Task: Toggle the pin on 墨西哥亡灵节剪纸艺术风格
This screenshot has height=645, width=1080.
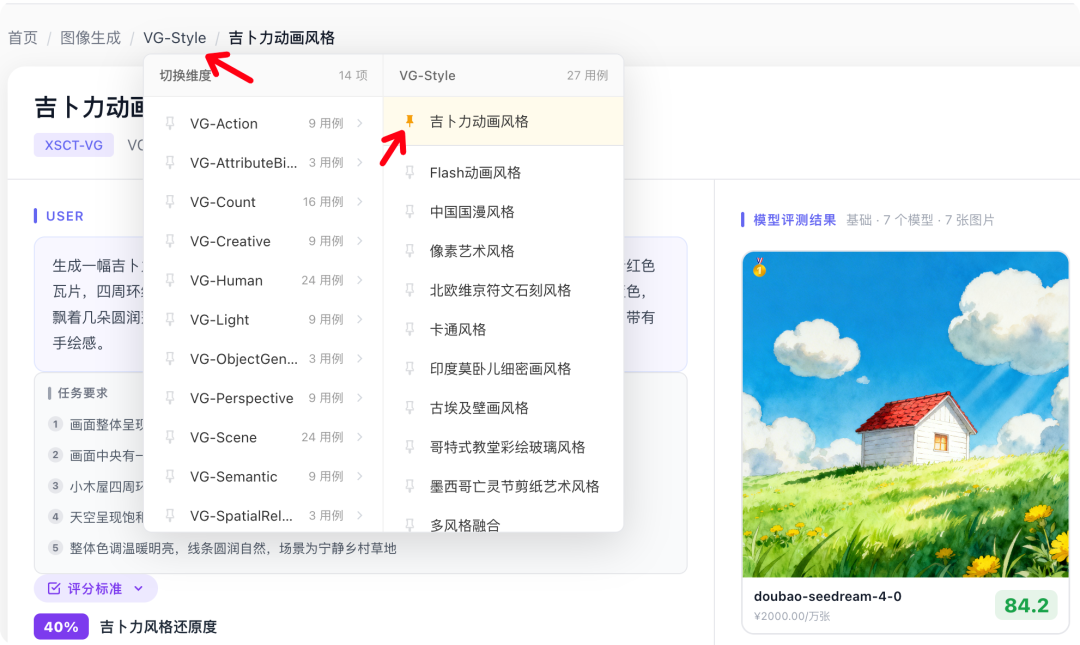Action: (409, 485)
